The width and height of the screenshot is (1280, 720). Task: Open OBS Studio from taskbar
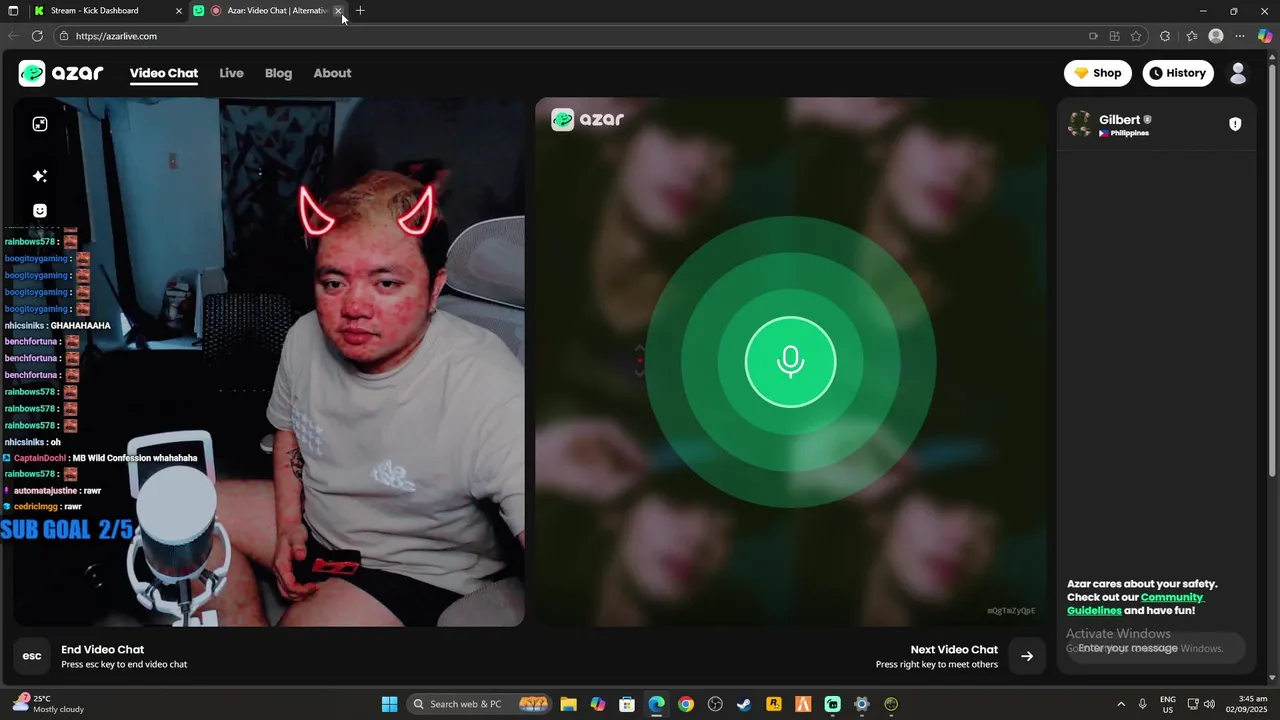tap(715, 704)
